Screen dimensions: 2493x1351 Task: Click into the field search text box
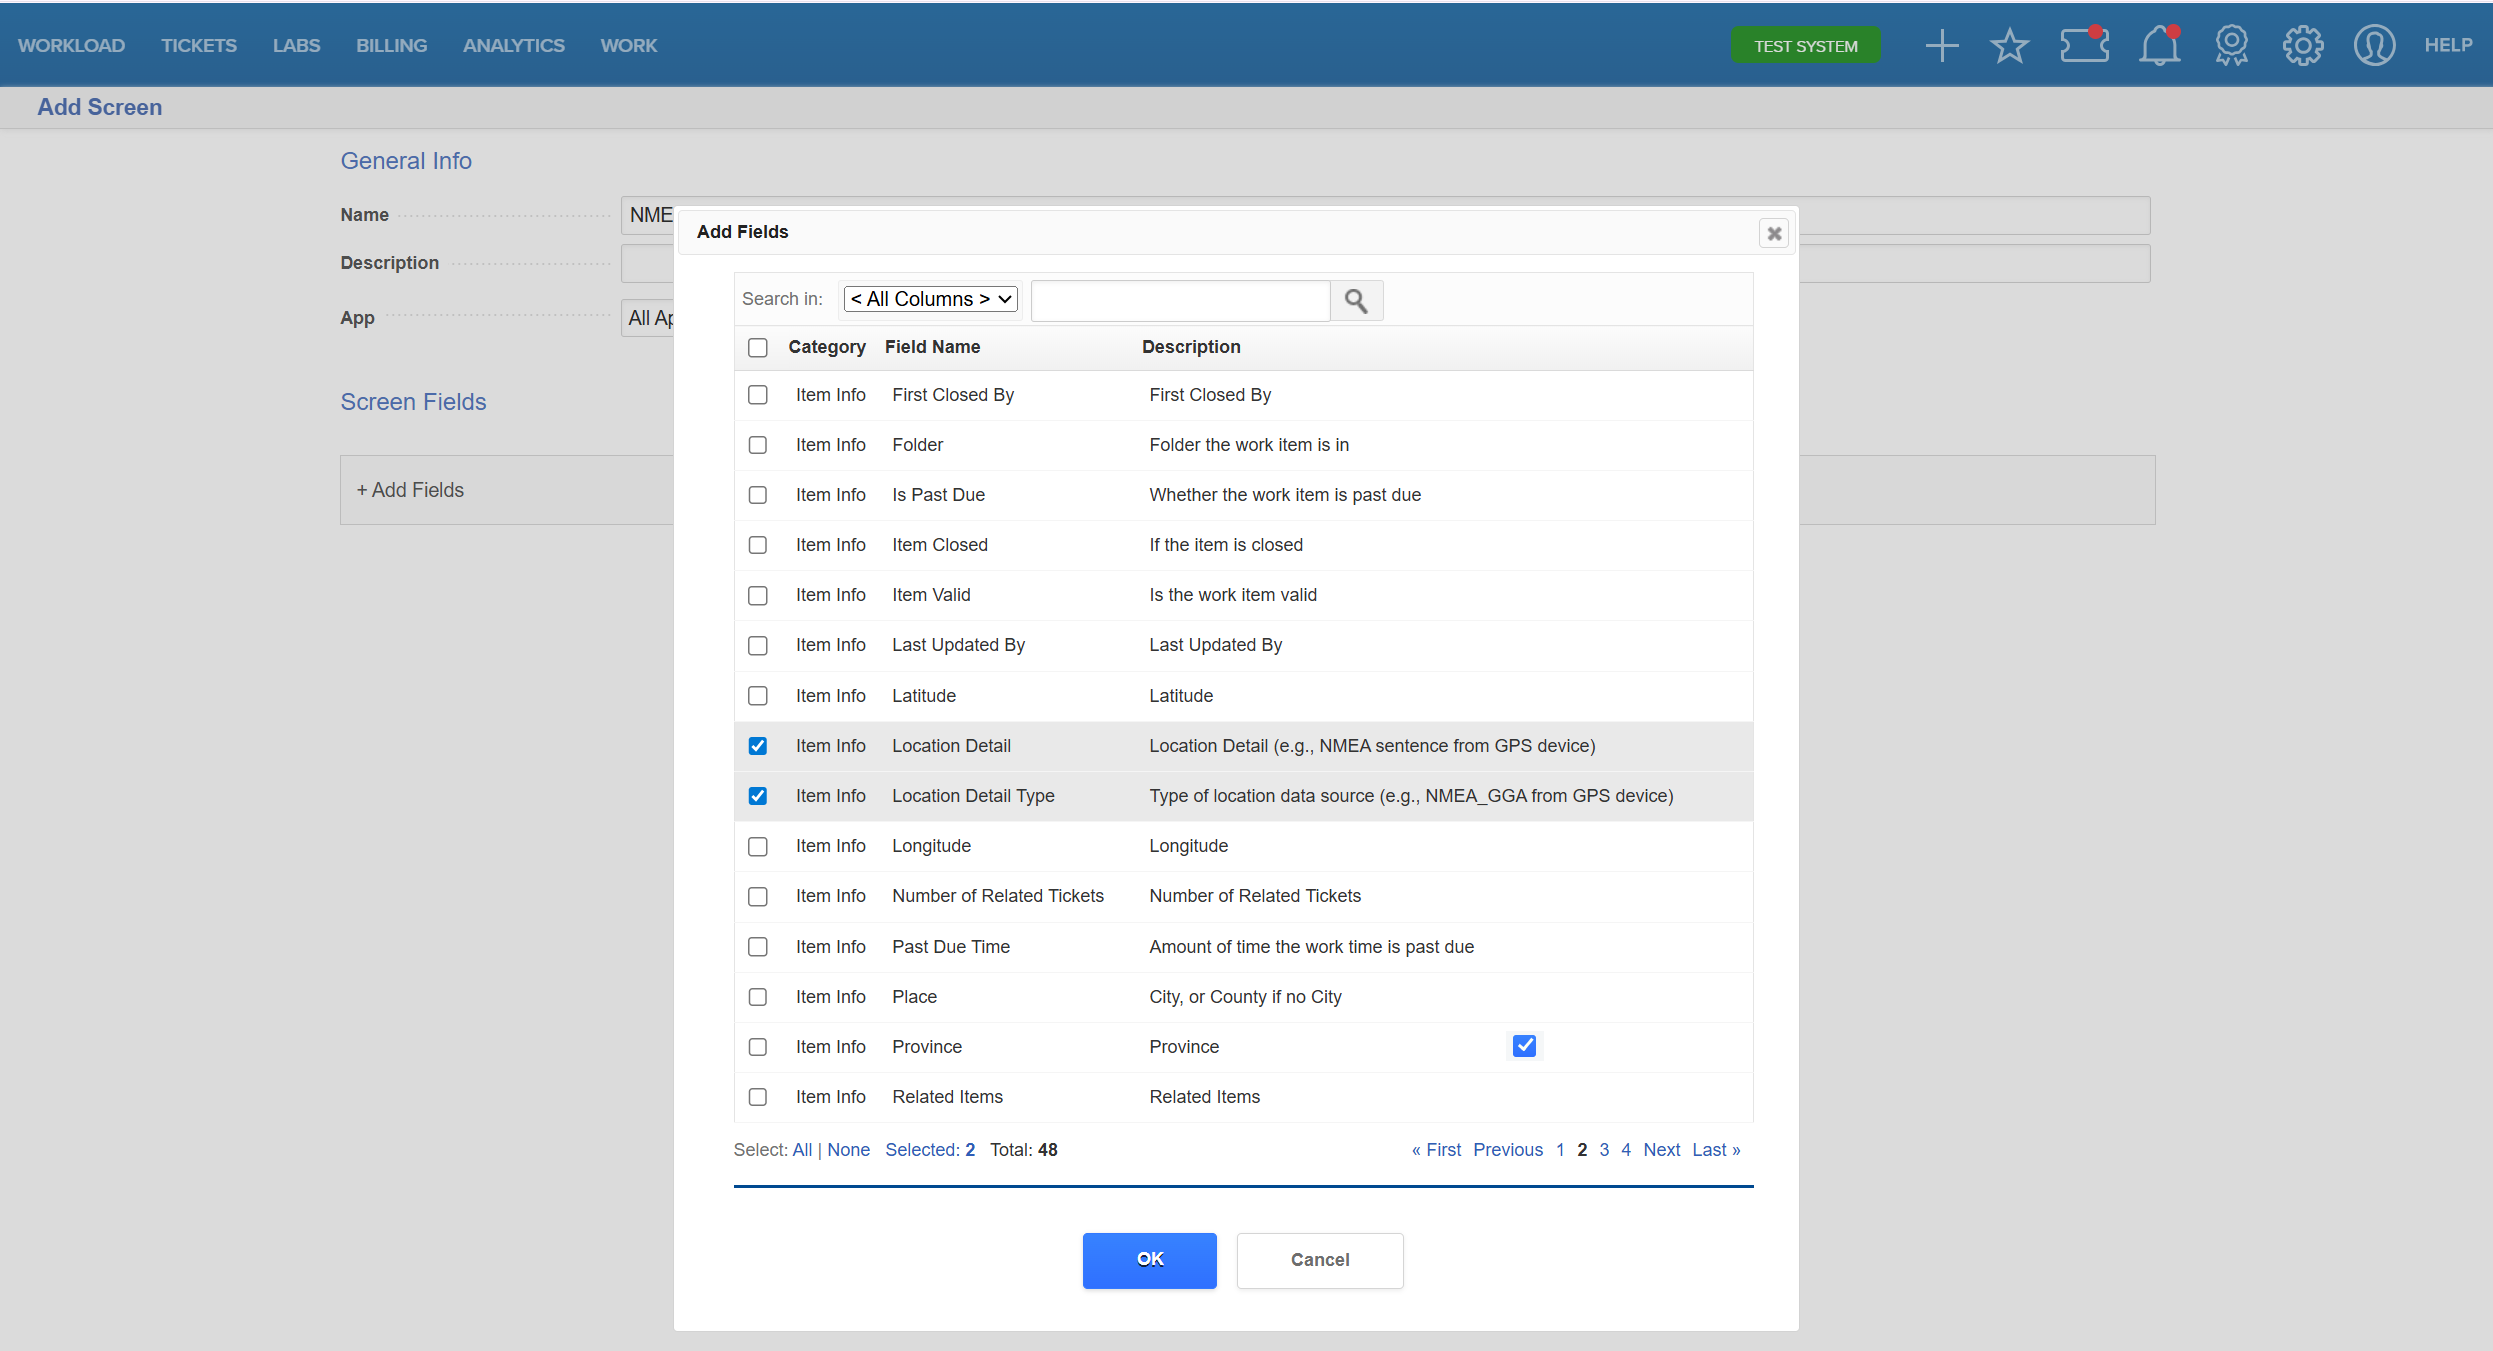point(1180,300)
